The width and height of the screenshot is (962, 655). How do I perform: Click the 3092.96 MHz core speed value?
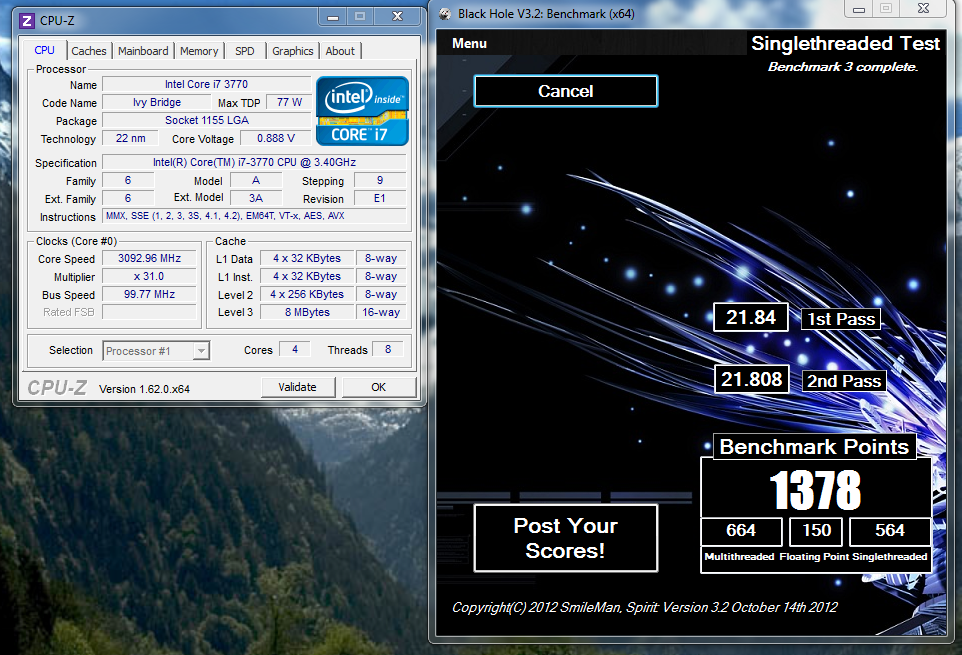pyautogui.click(x=150, y=258)
